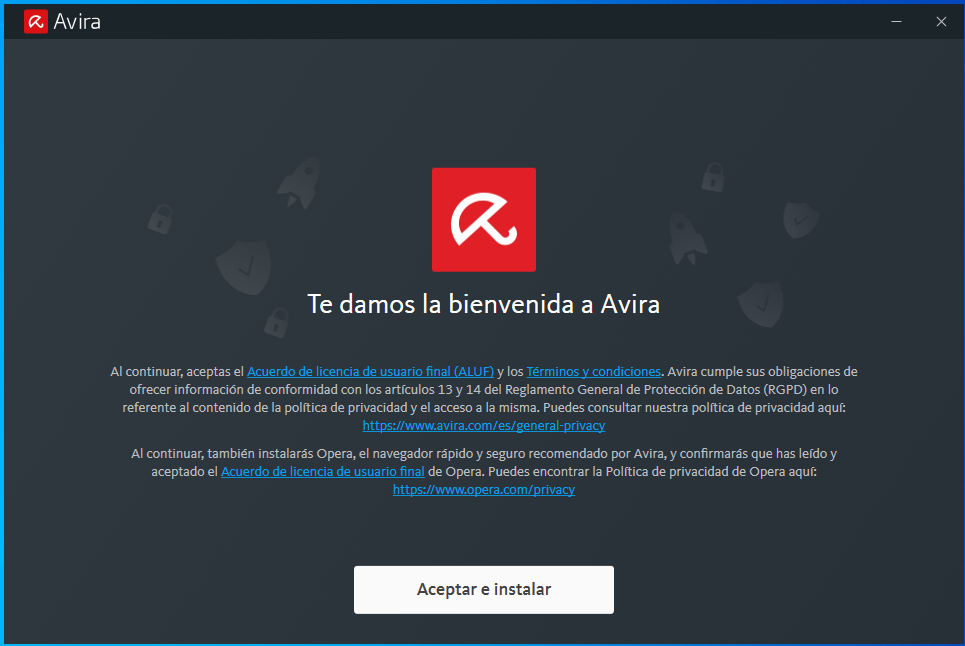
Task: Click the Avira title text in title bar
Action: pyautogui.click(x=77, y=22)
